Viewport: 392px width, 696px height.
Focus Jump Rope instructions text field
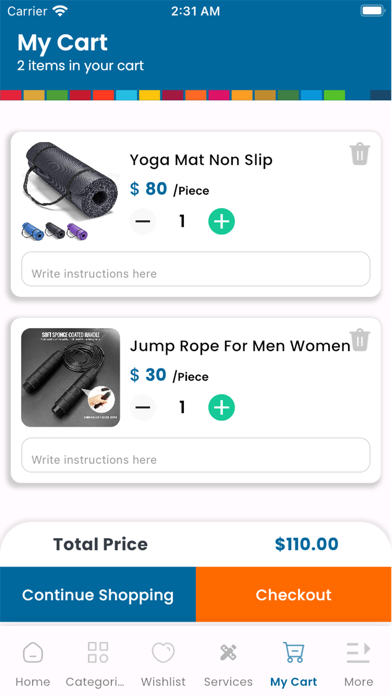(x=196, y=455)
